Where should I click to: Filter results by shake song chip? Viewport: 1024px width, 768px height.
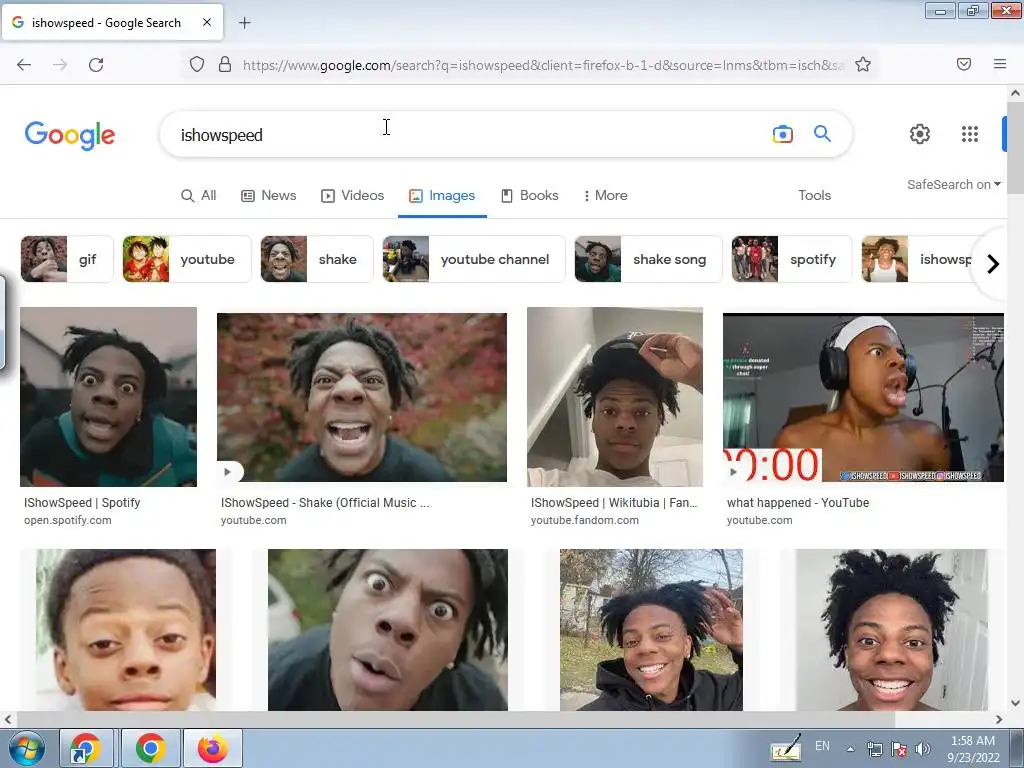(x=648, y=259)
